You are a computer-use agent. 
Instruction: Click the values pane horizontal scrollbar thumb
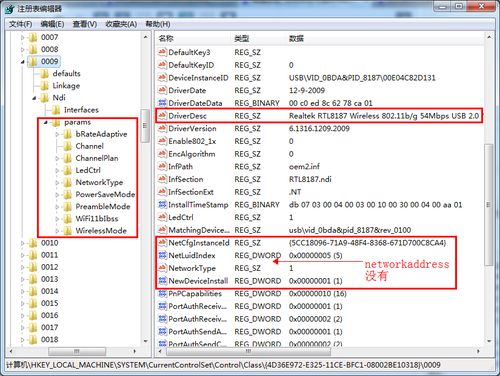248,351
